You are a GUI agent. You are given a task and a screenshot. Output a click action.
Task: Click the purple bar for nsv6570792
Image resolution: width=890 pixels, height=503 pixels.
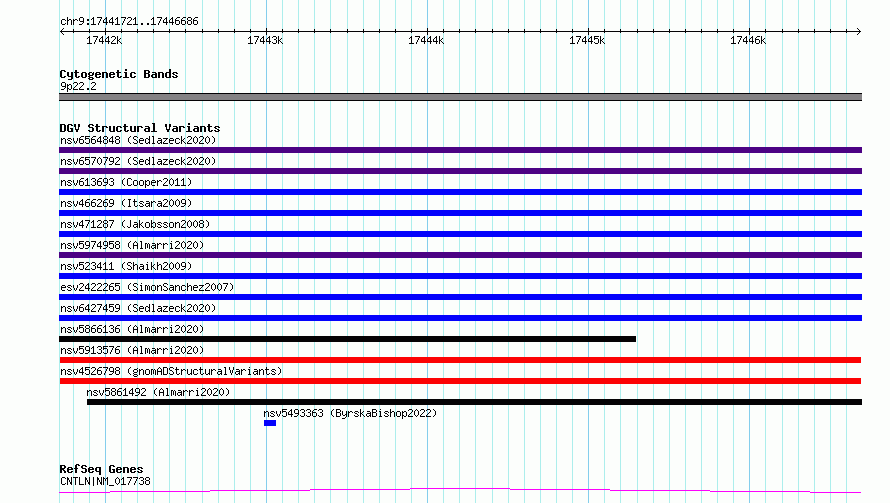point(460,171)
